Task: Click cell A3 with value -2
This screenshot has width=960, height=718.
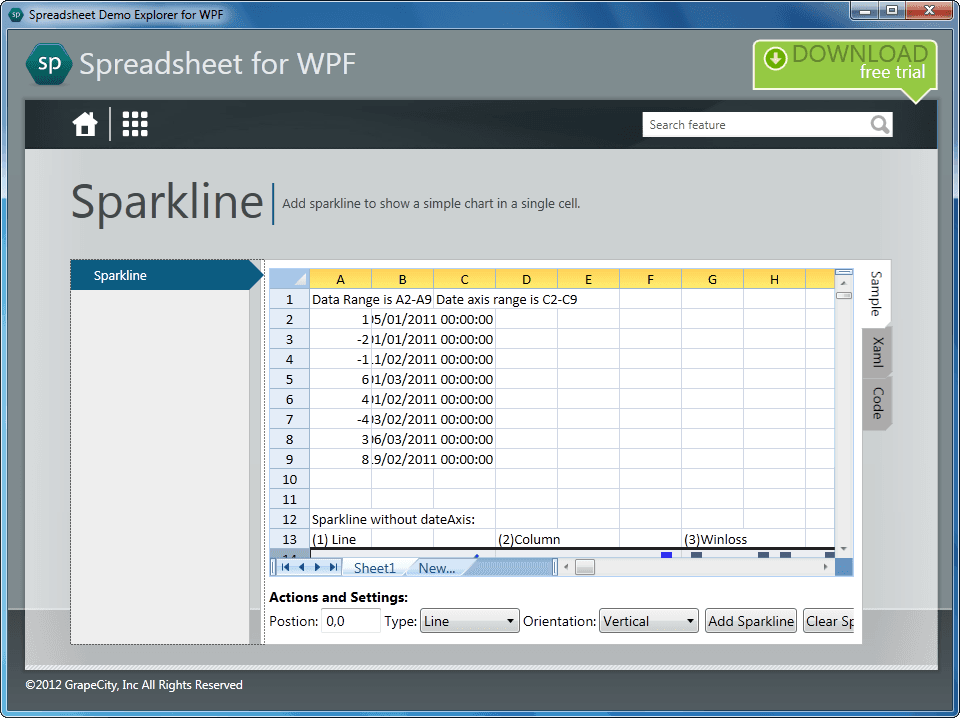Action: pyautogui.click(x=340, y=340)
